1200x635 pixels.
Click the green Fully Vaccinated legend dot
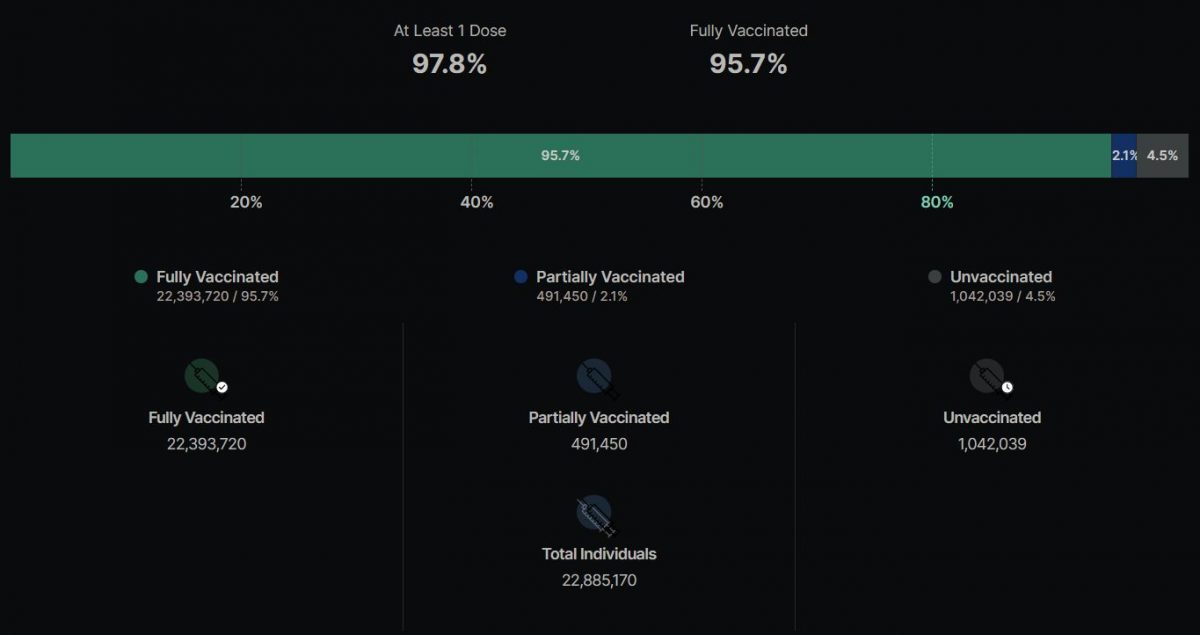click(141, 277)
